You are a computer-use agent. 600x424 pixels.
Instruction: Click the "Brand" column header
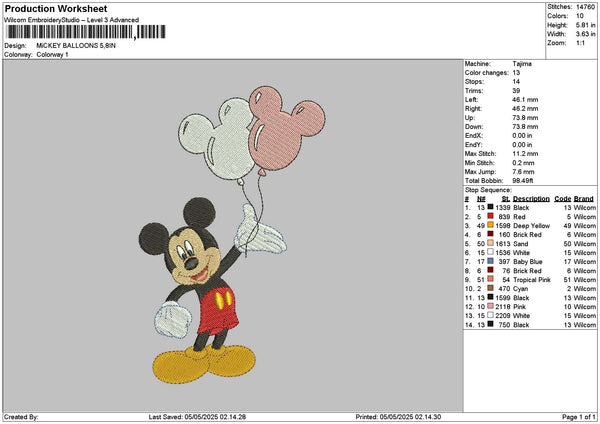pyautogui.click(x=584, y=199)
